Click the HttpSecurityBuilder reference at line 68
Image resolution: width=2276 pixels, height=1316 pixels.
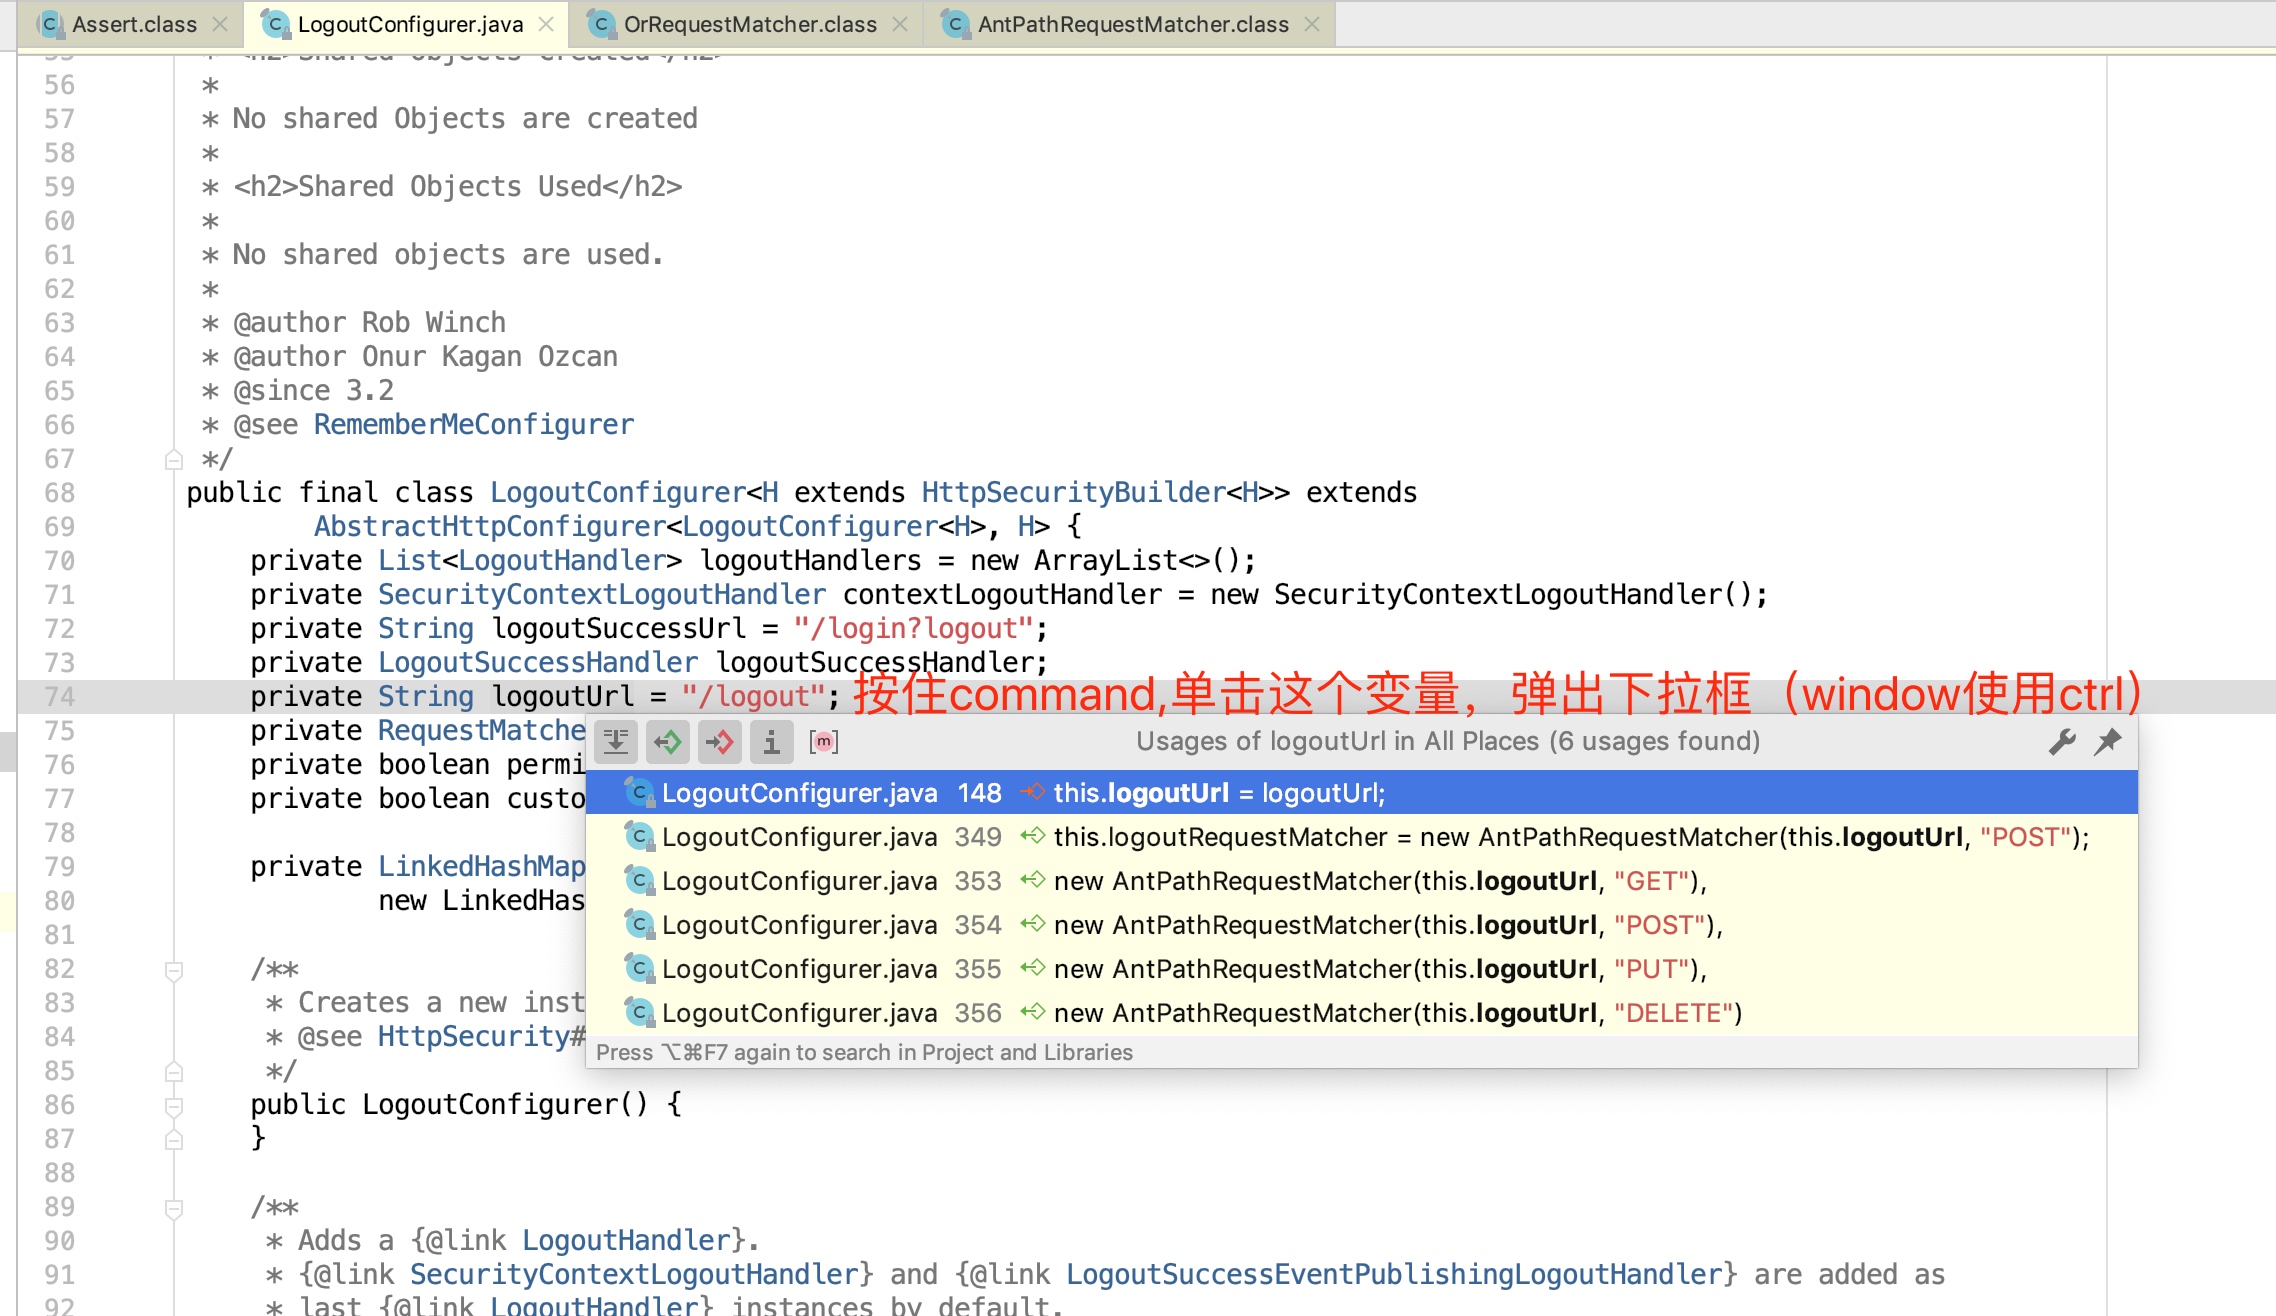1071,492
